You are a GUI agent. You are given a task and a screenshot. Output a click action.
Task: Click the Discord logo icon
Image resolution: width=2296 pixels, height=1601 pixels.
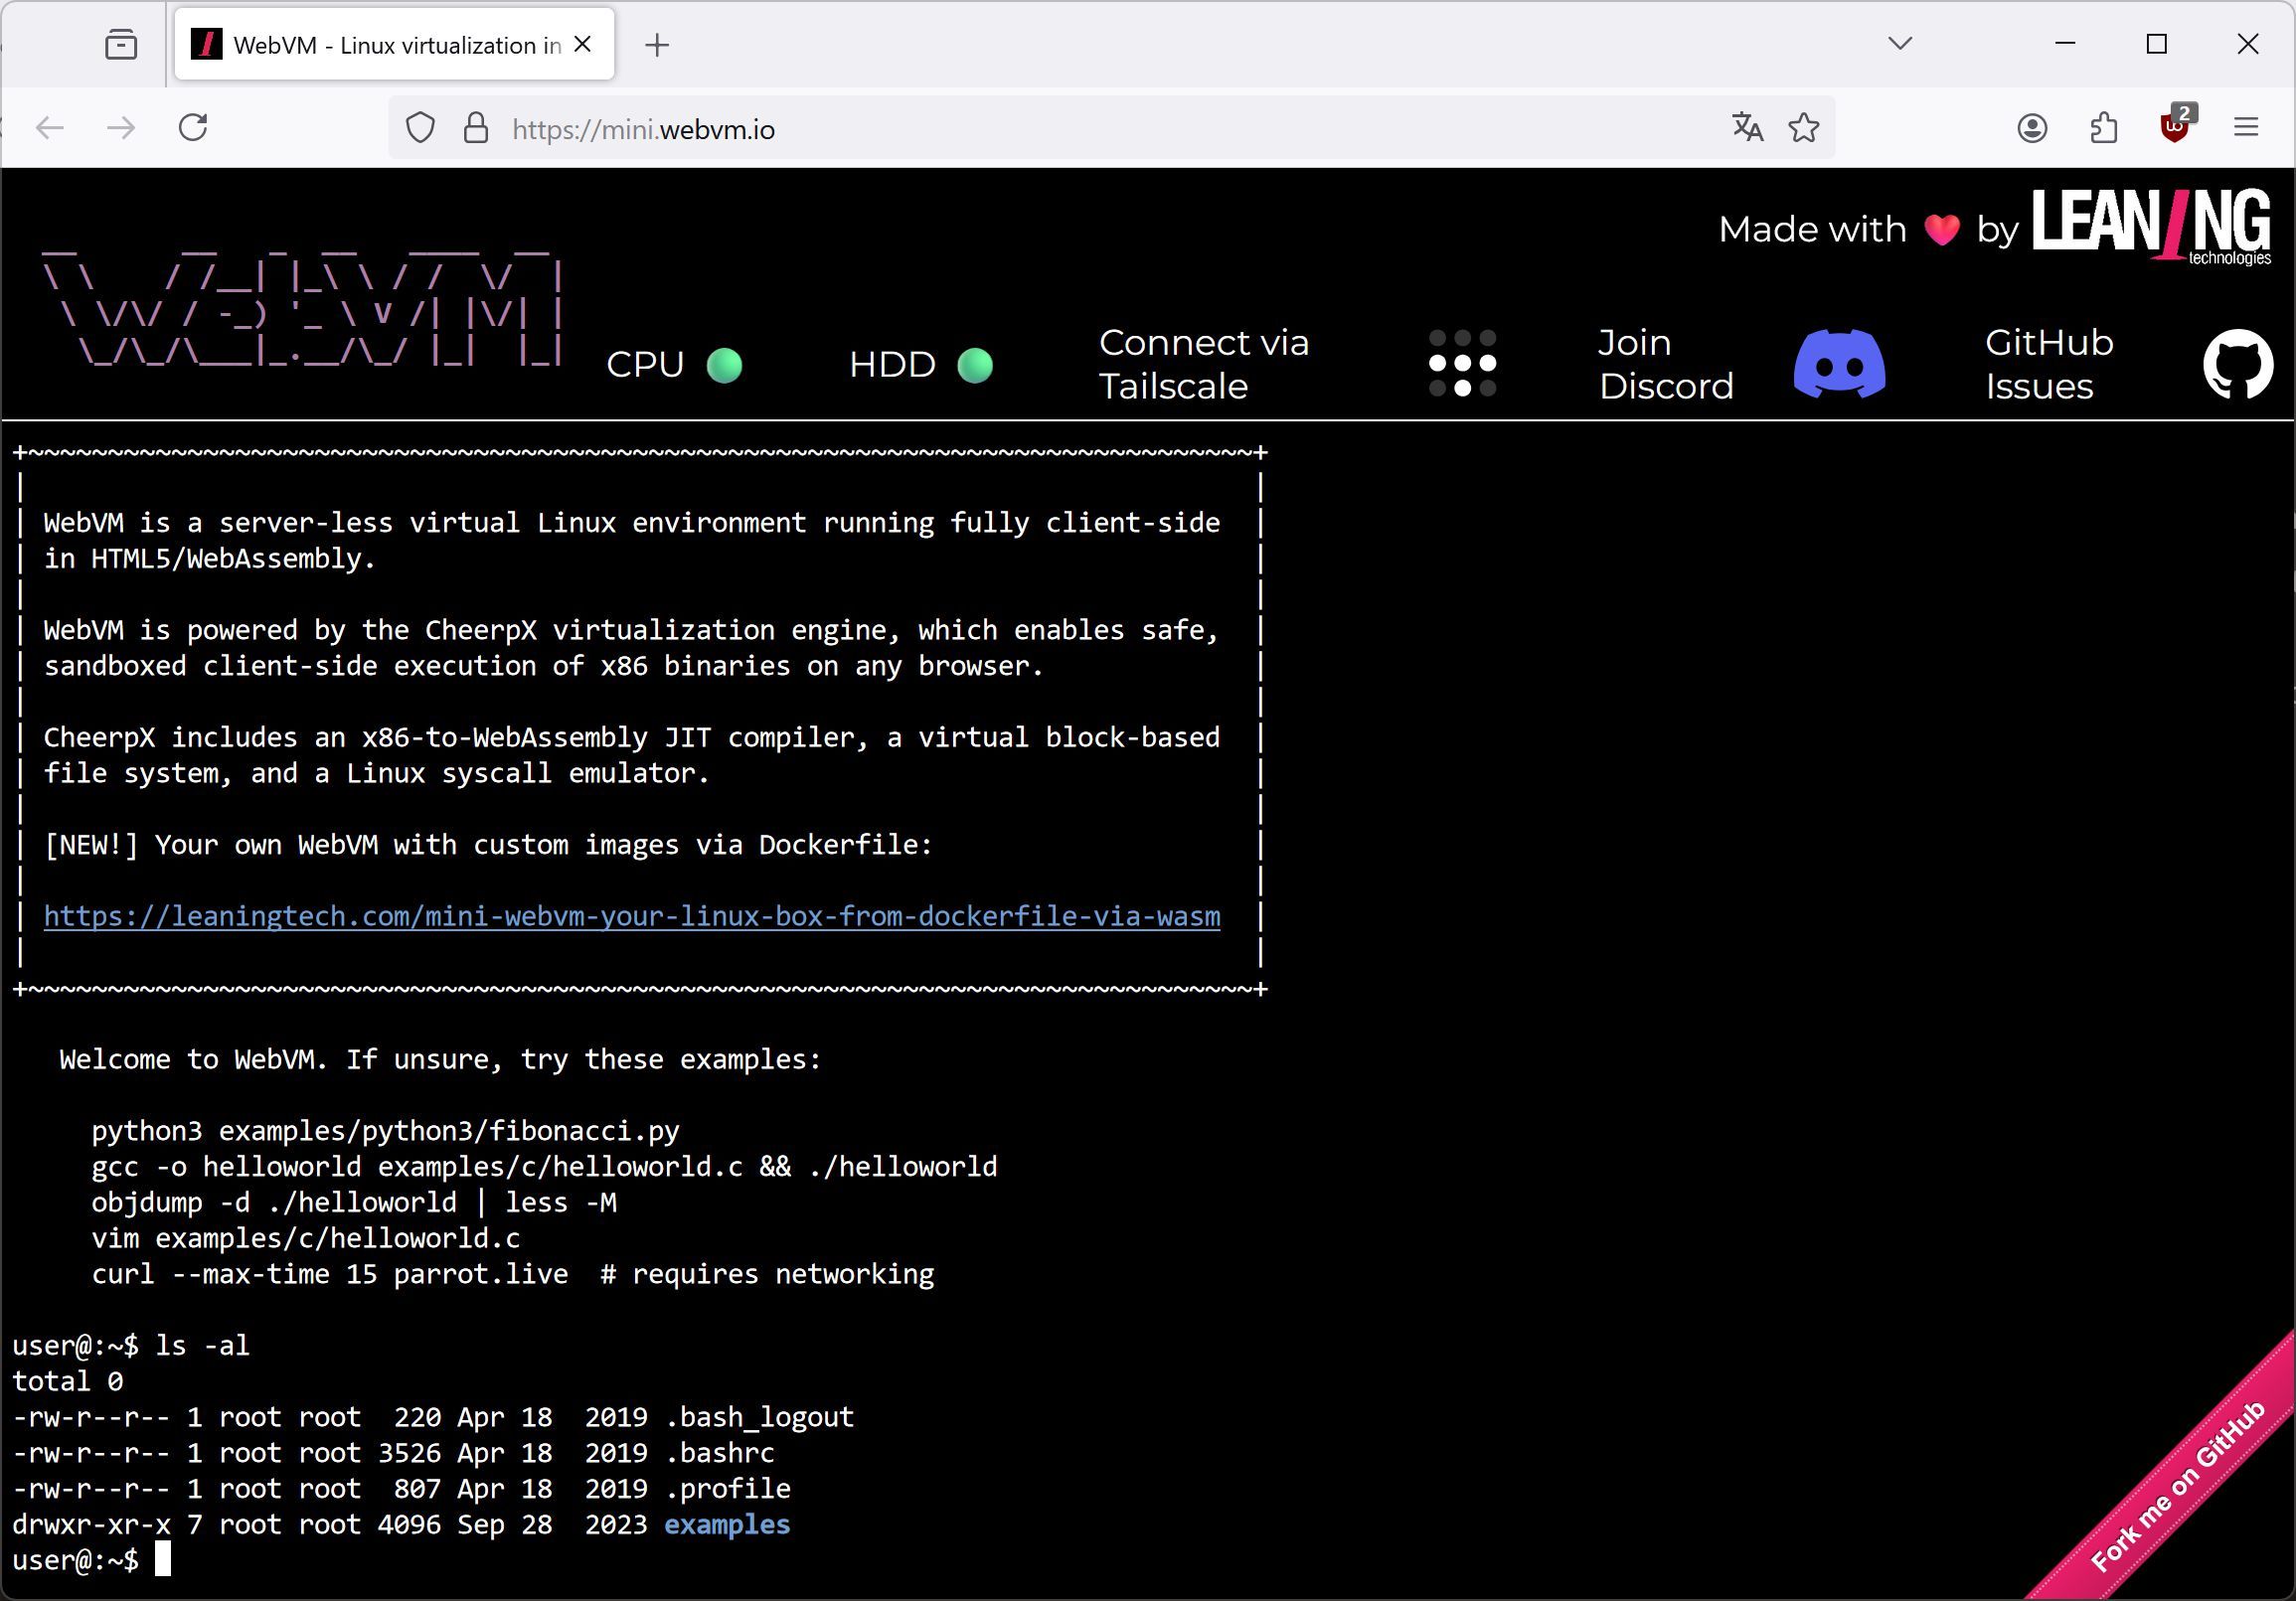[x=1840, y=364]
